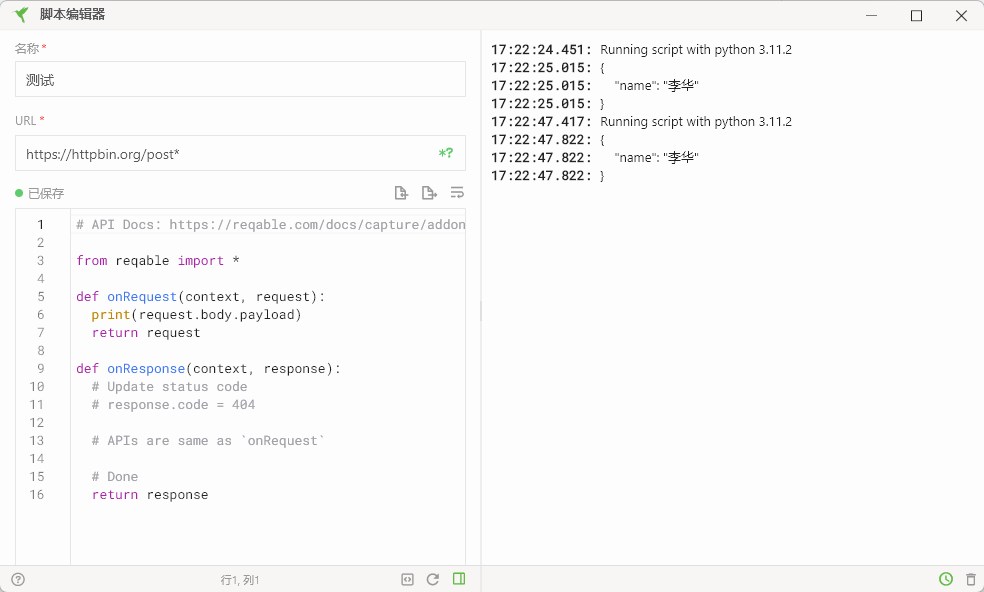Click the help icon in status bar

click(18, 579)
